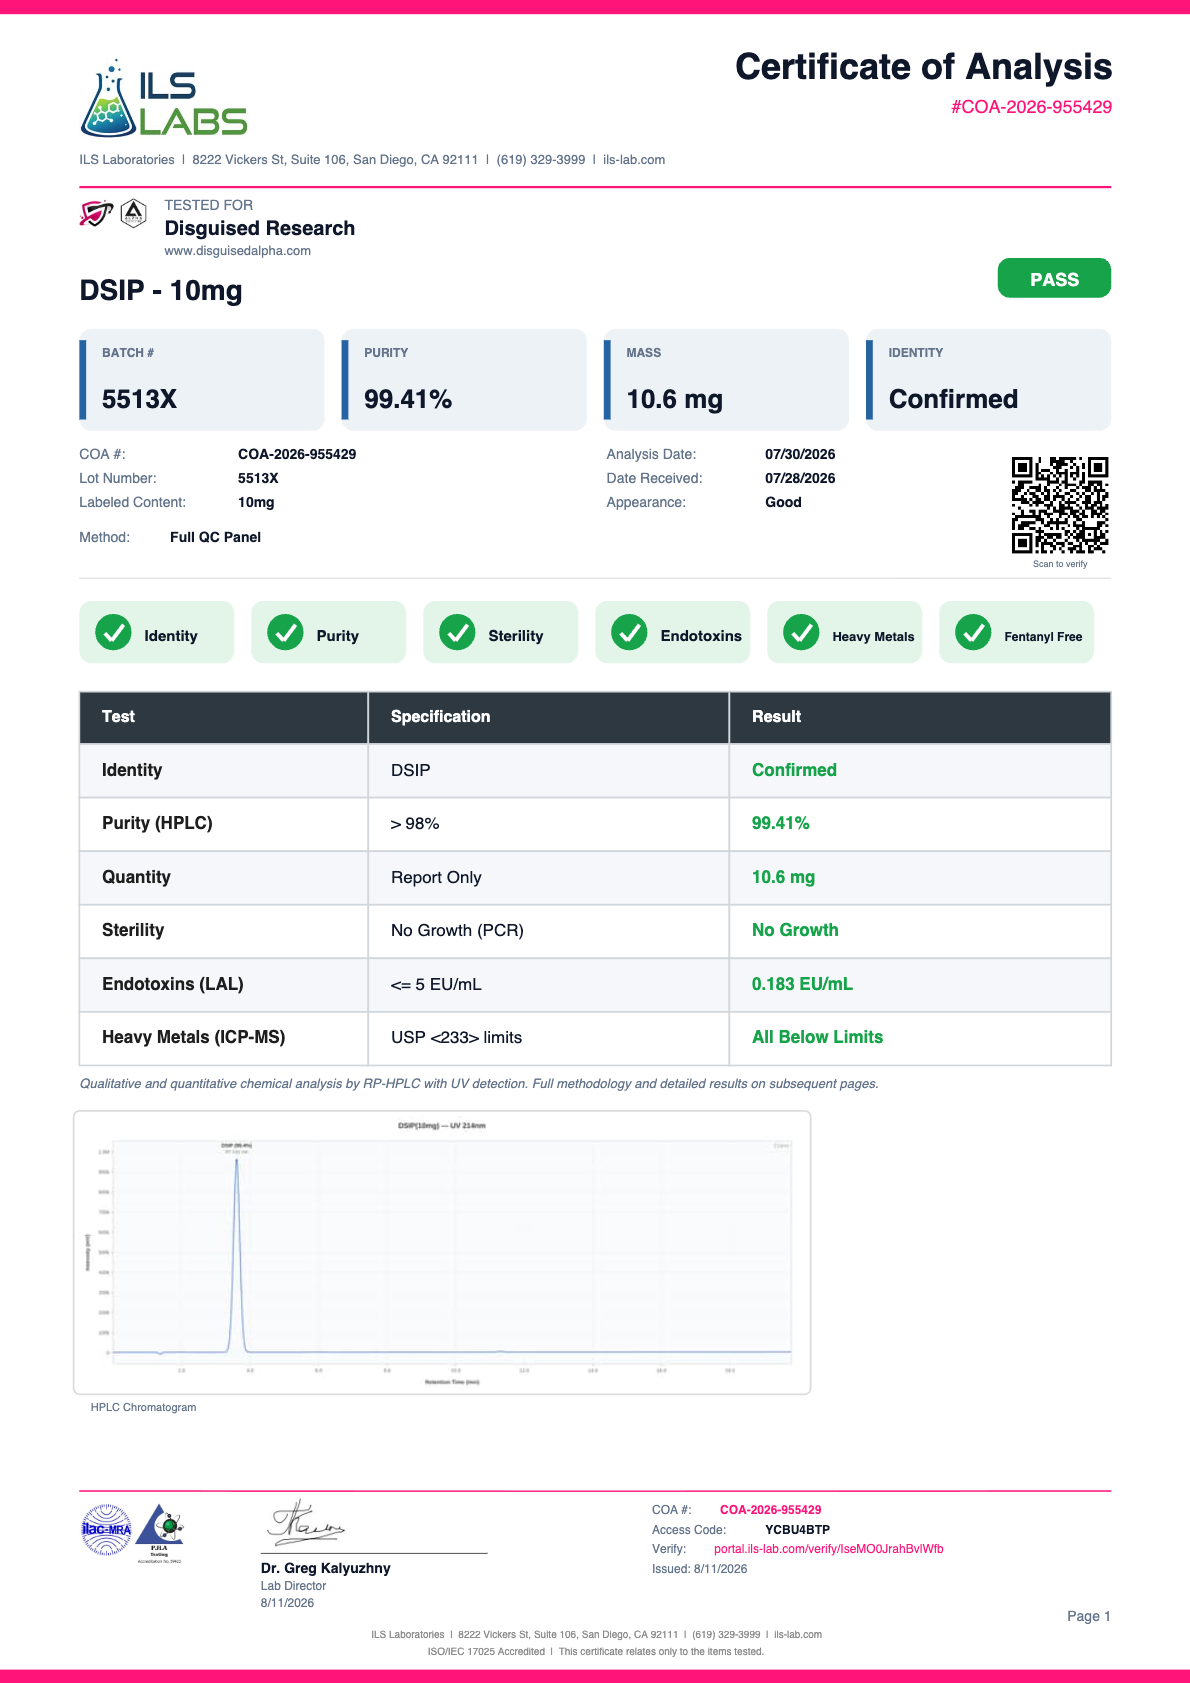The width and height of the screenshot is (1190, 1683).
Task: Click the Batch # 5513X card
Action: click(x=202, y=380)
